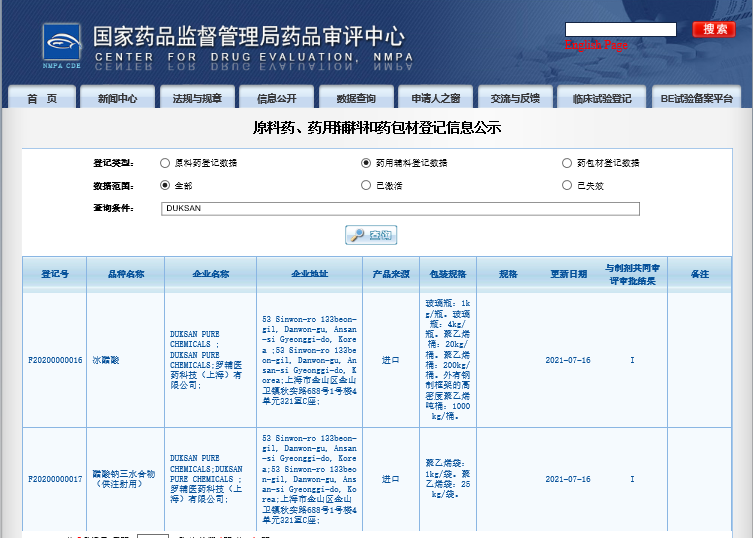The image size is (753, 538).
Task: Click the 规格 column header
Action: pyautogui.click(x=508, y=274)
